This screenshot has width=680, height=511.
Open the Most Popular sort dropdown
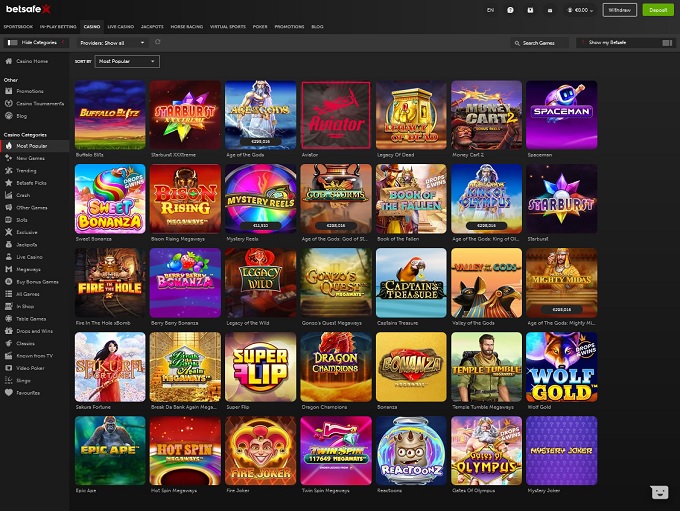(x=126, y=62)
